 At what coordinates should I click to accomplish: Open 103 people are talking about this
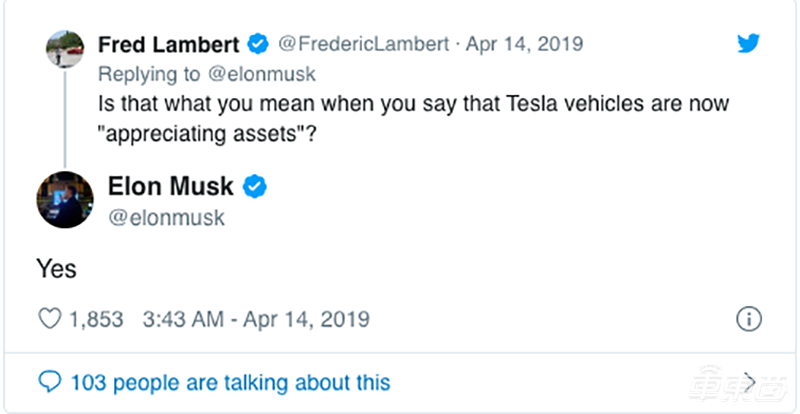(230, 382)
